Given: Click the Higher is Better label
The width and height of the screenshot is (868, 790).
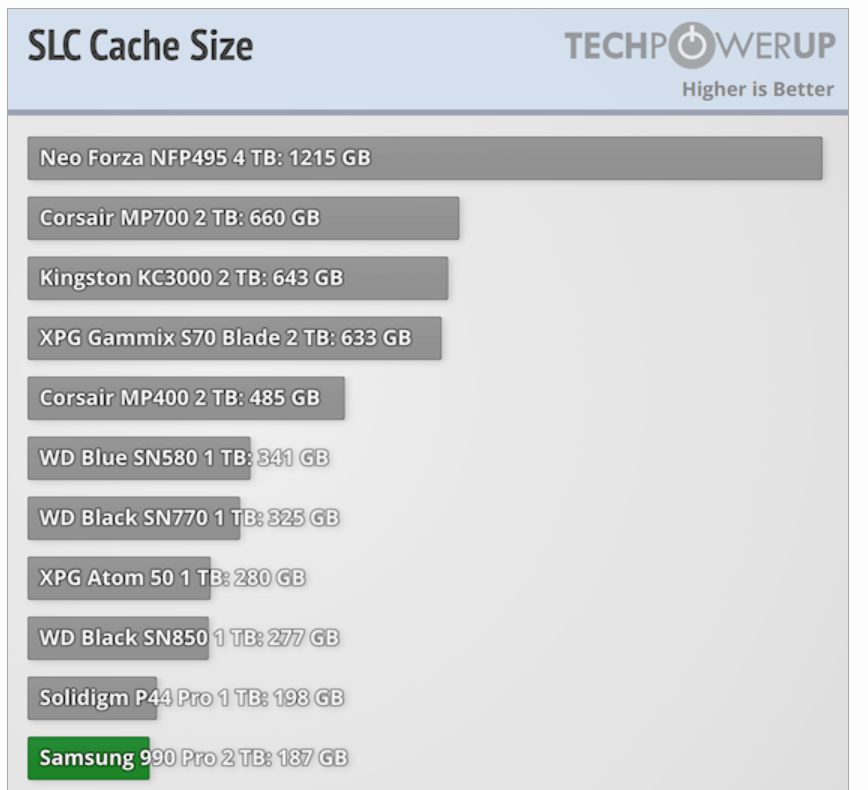Looking at the screenshot, I should click(757, 89).
